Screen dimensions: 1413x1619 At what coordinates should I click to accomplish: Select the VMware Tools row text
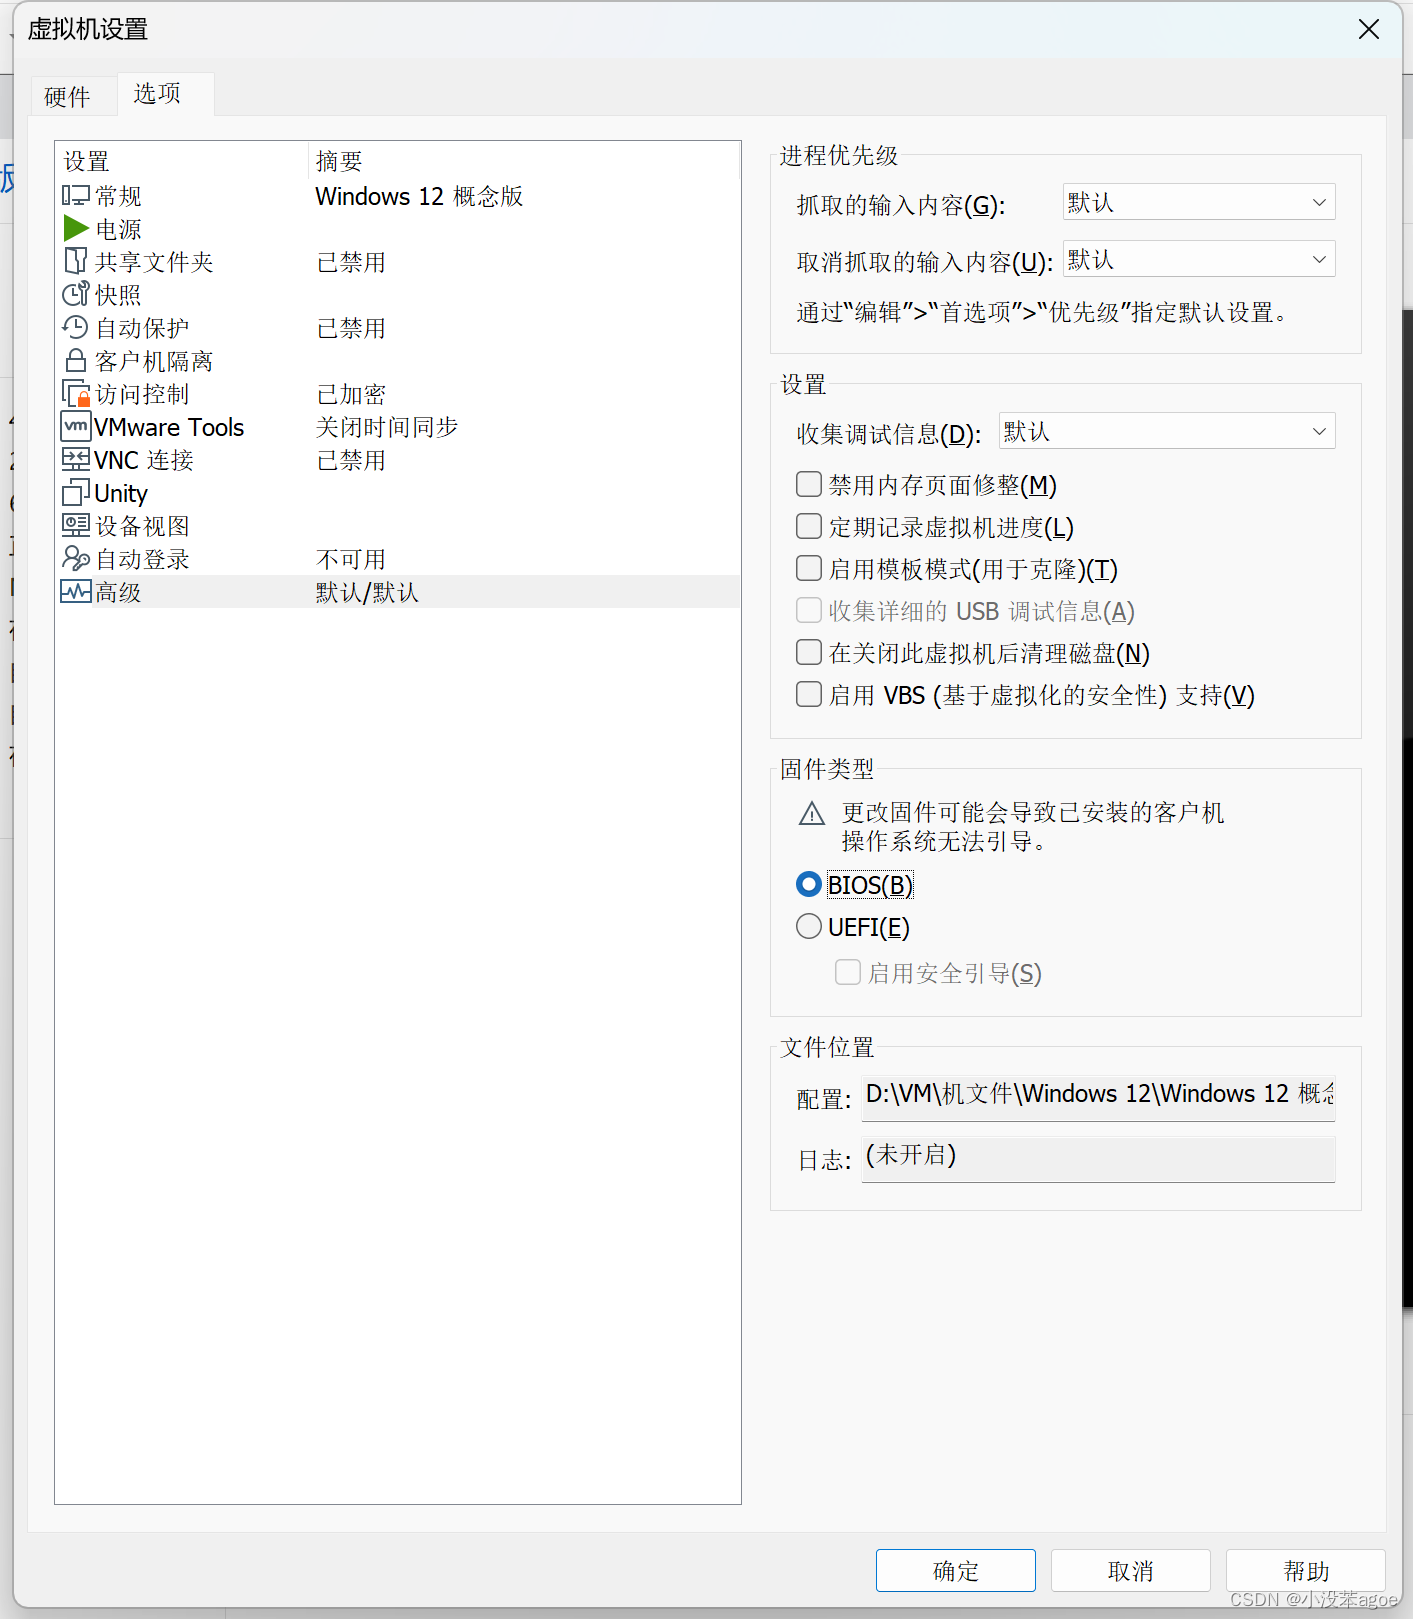169,427
